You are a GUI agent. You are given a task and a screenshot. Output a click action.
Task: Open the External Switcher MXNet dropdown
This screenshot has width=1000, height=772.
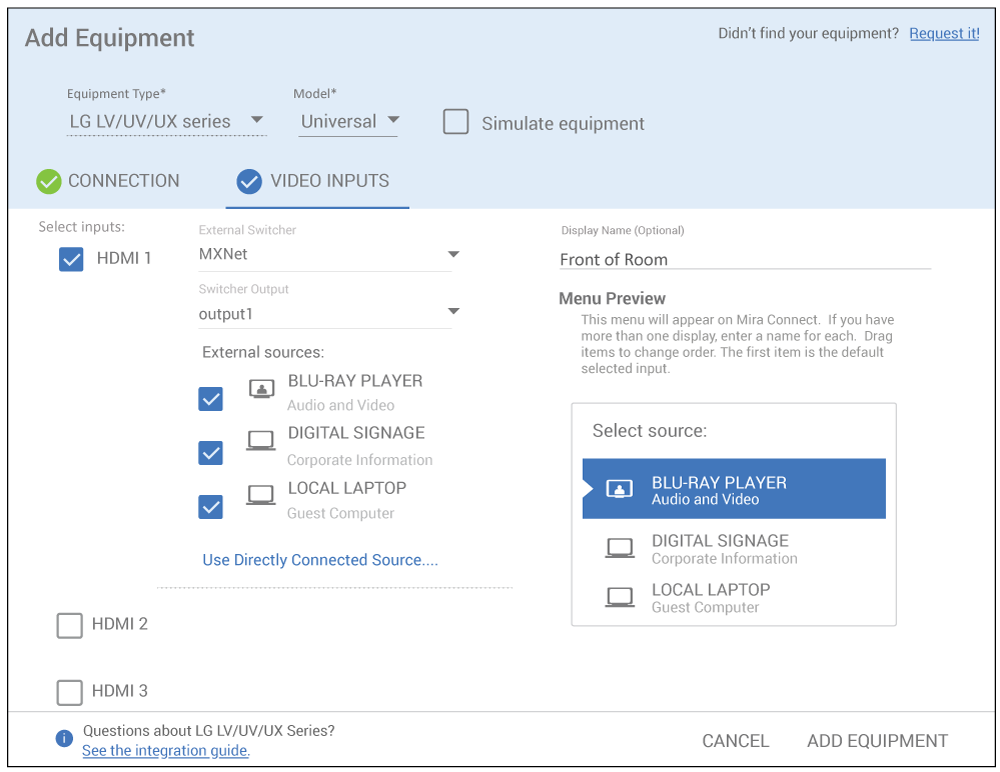(x=325, y=254)
